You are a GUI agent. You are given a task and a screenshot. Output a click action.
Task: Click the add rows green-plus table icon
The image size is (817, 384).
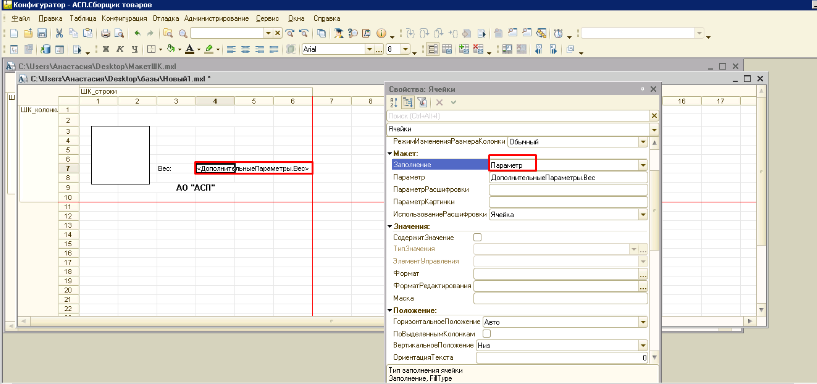pyautogui.click(x=464, y=49)
